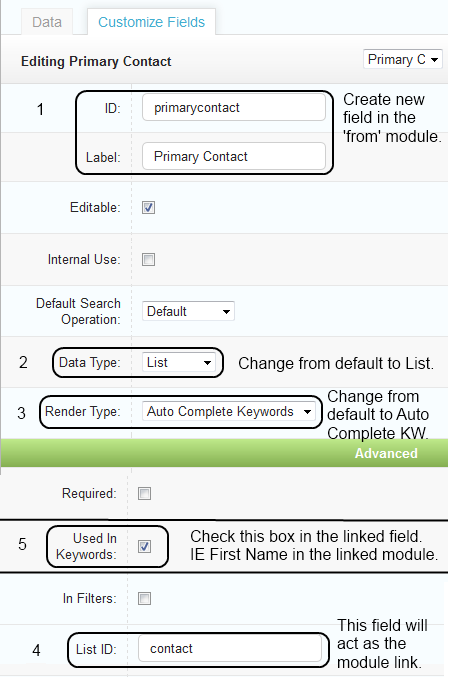Tick the Required checkbox
The width and height of the screenshot is (449, 677).
click(145, 494)
